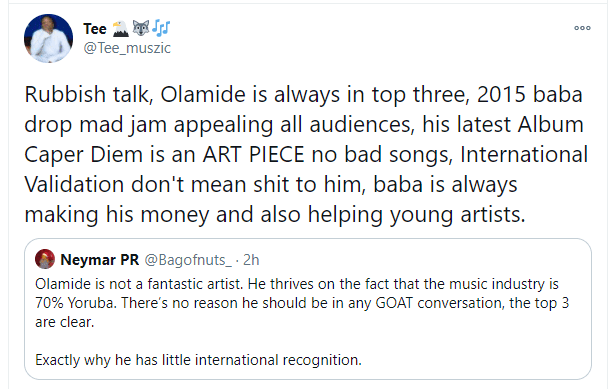Click the Neymar PR small avatar

tap(45, 259)
